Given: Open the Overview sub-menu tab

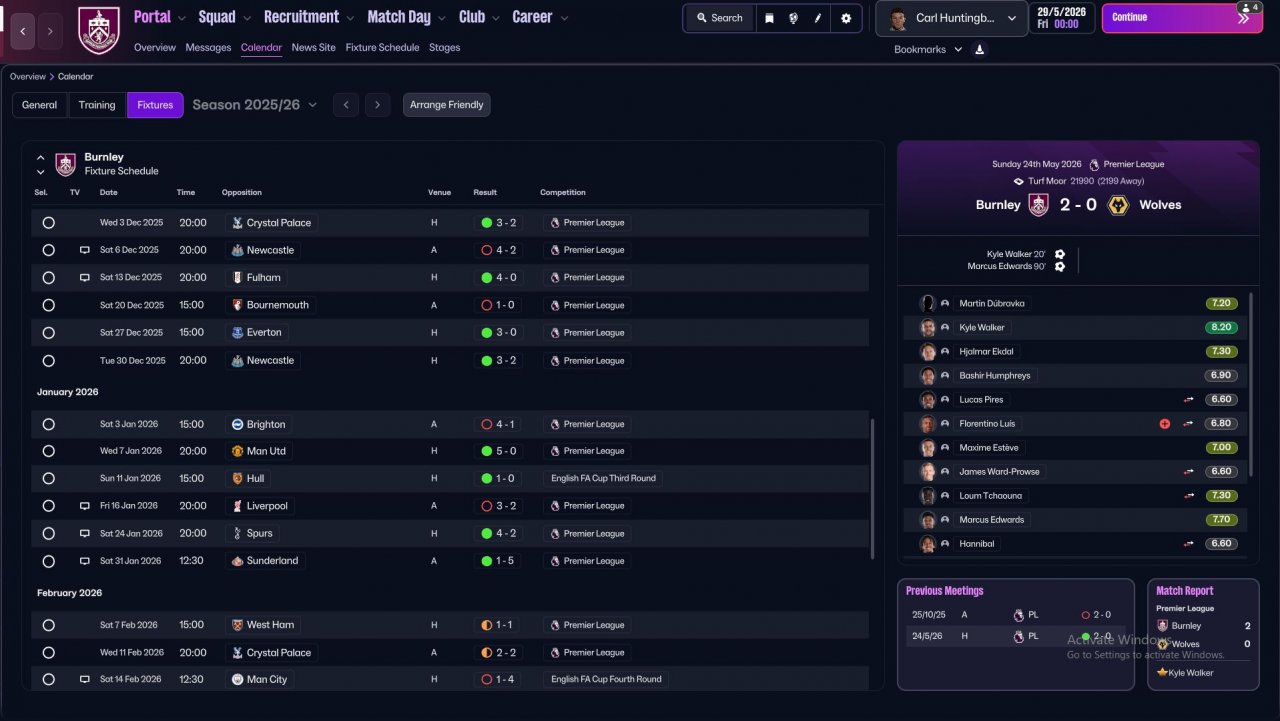Looking at the screenshot, I should pos(155,47).
